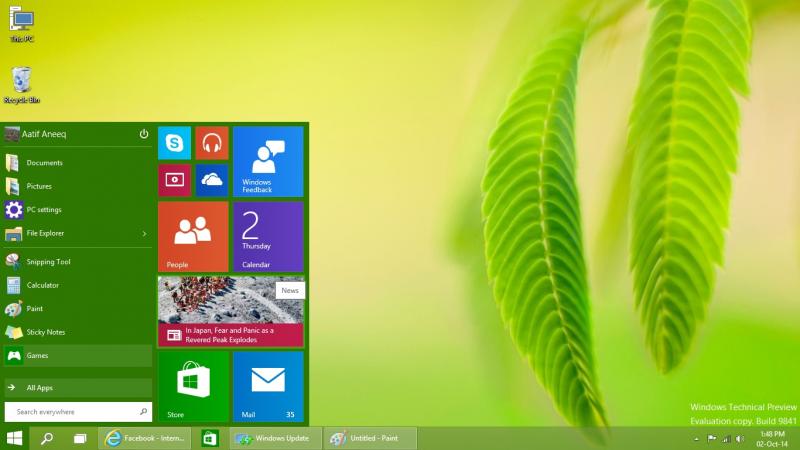
Task: Click the volume speaker tray icon
Action: (740, 438)
